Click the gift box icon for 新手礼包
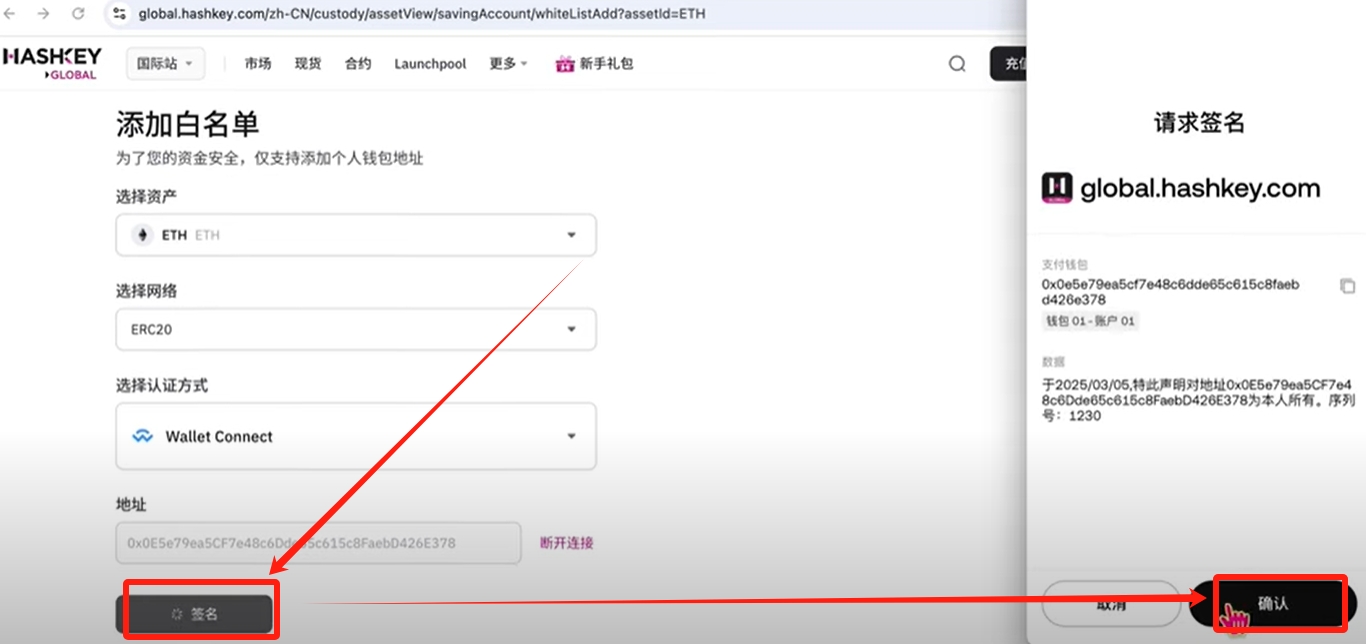1366x644 pixels. [x=565, y=63]
